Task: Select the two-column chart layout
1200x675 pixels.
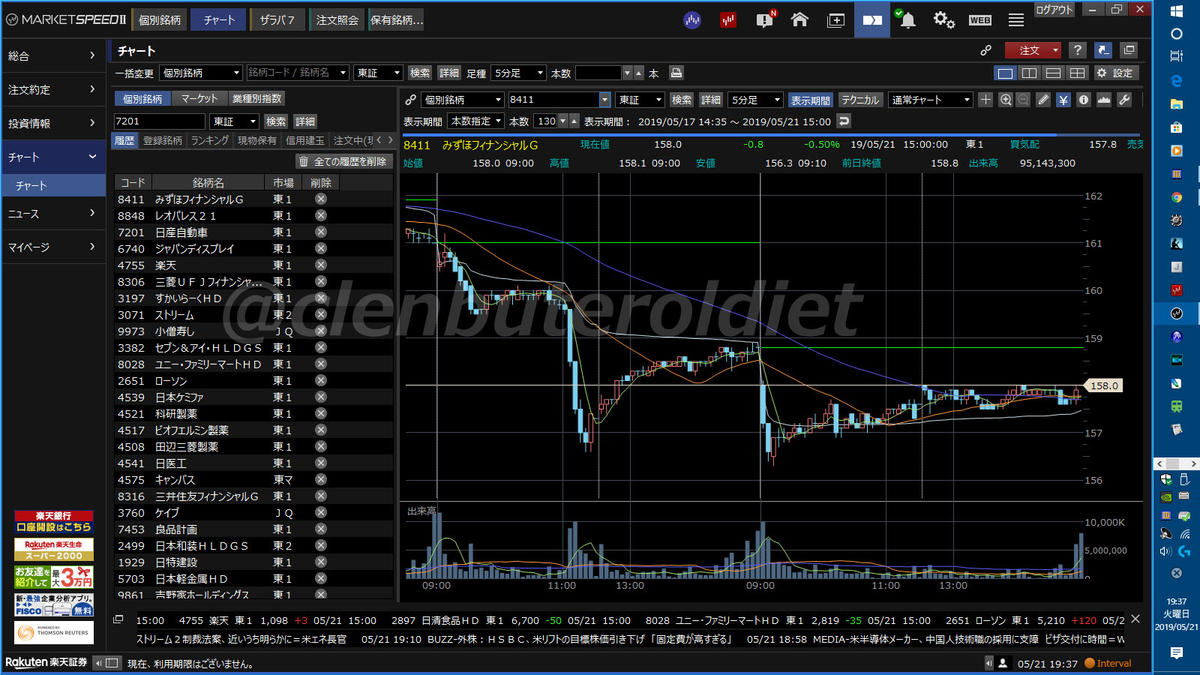Action: click(1029, 73)
